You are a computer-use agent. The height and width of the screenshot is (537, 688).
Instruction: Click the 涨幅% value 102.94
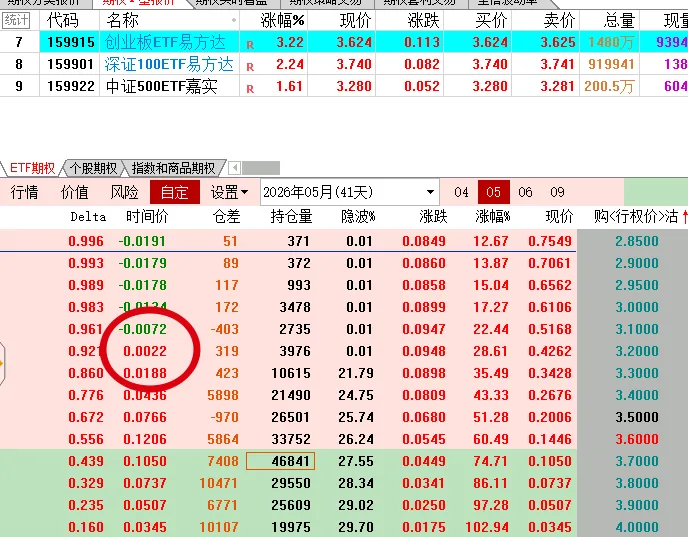click(487, 526)
